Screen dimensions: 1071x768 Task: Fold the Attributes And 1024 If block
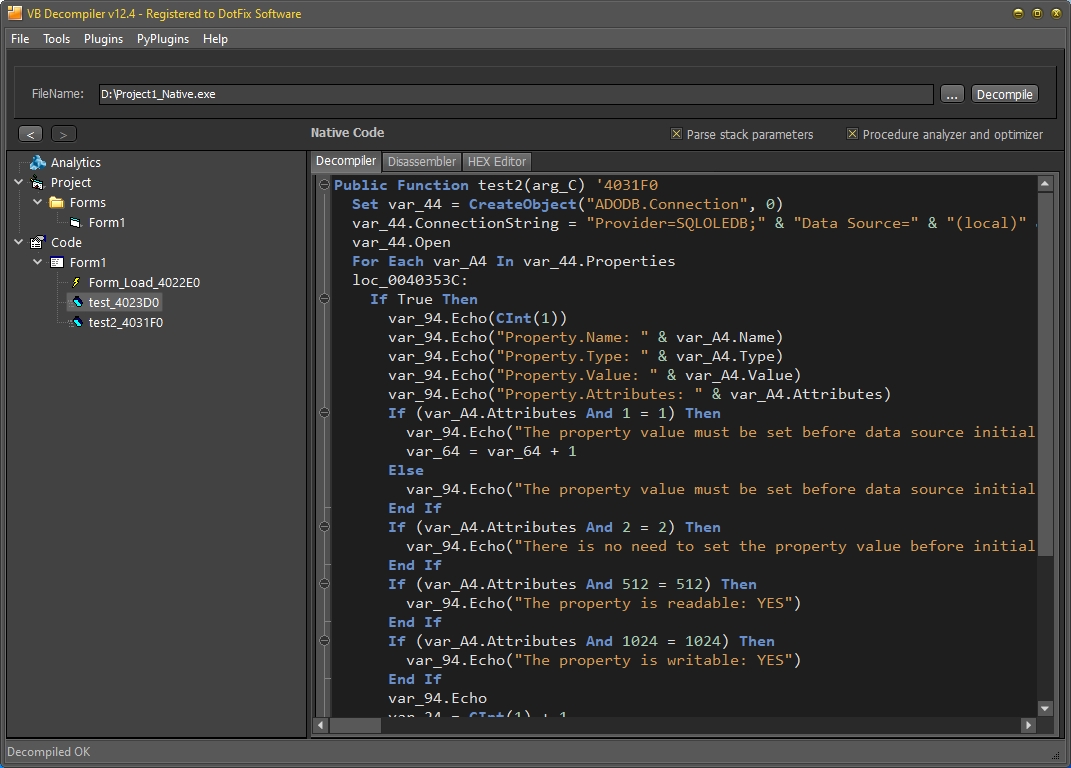point(324,641)
